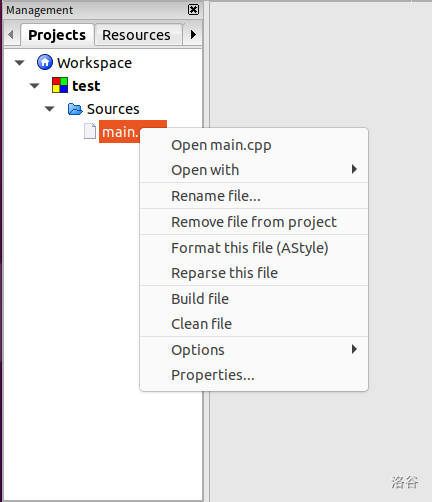Click the Sources blue folder icon
This screenshot has height=502, width=432.
point(75,109)
